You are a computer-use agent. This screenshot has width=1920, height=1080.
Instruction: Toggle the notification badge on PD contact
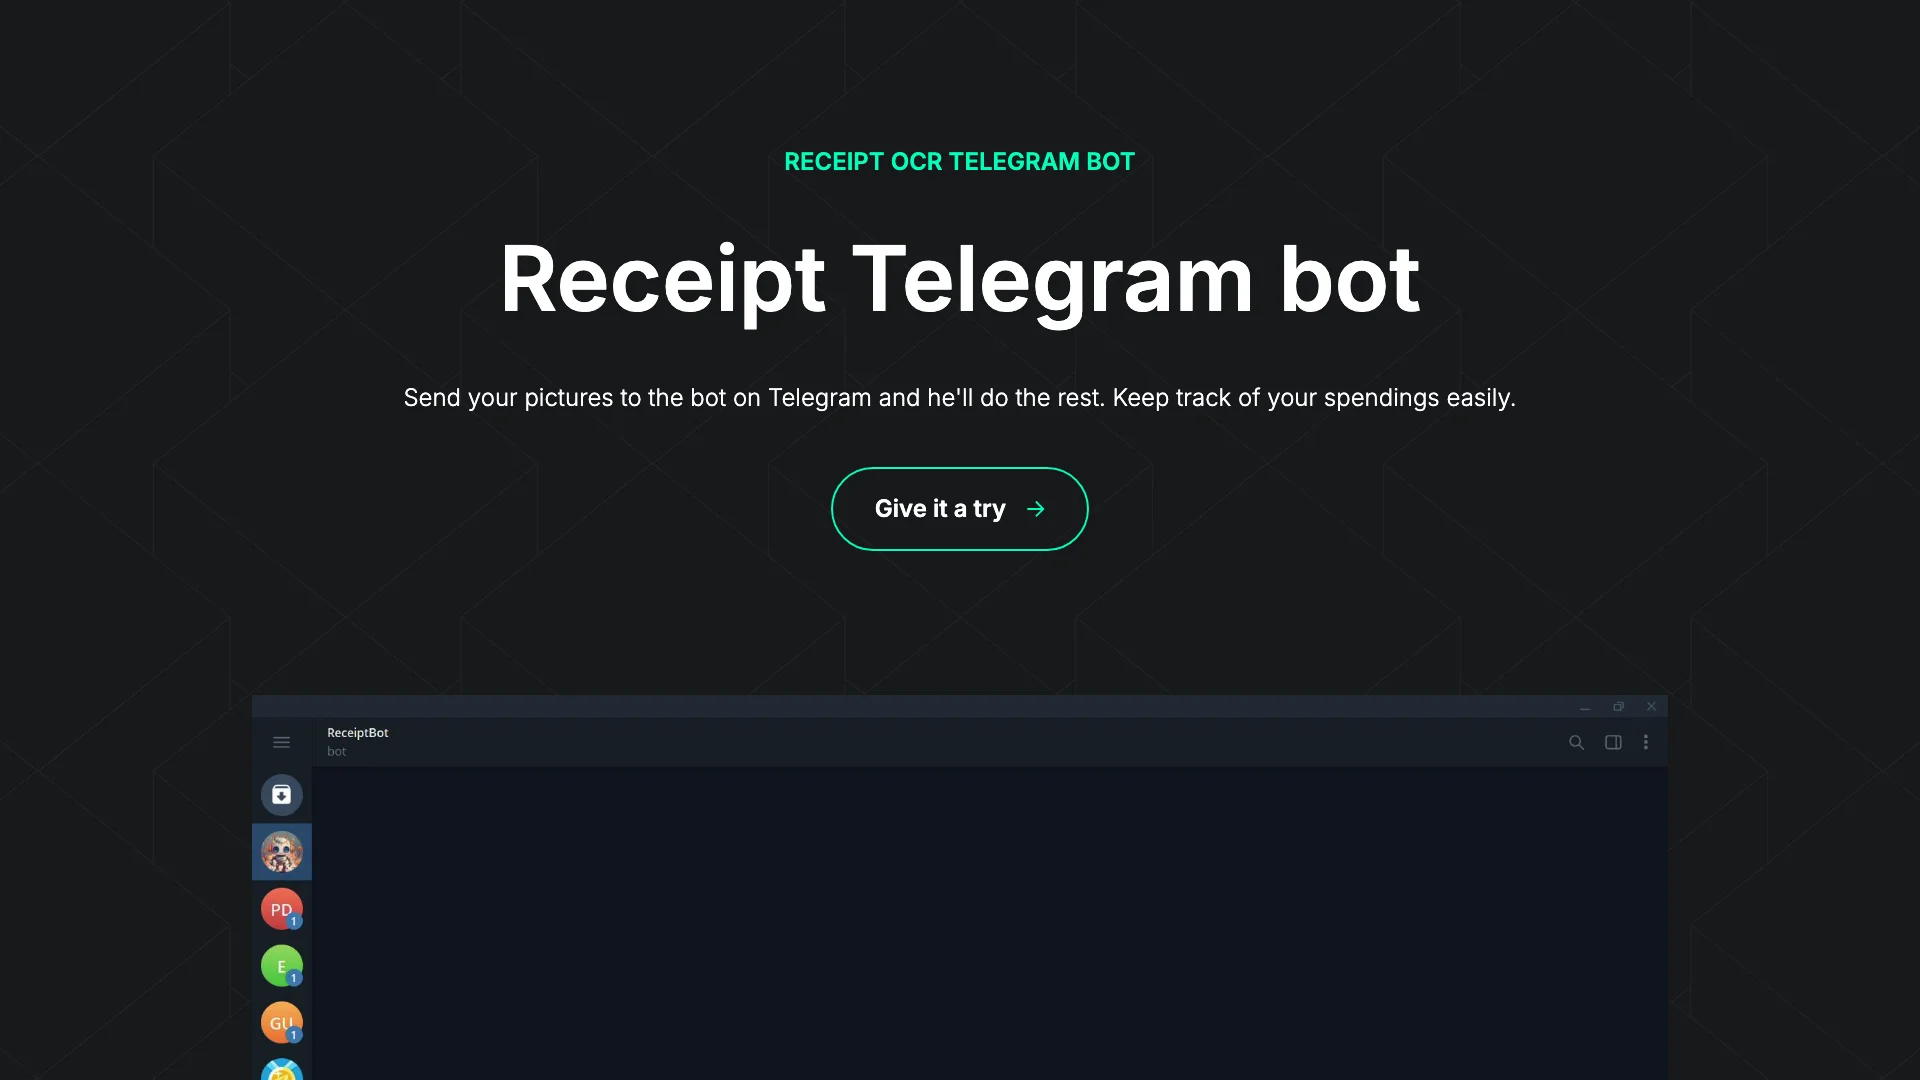pos(293,922)
